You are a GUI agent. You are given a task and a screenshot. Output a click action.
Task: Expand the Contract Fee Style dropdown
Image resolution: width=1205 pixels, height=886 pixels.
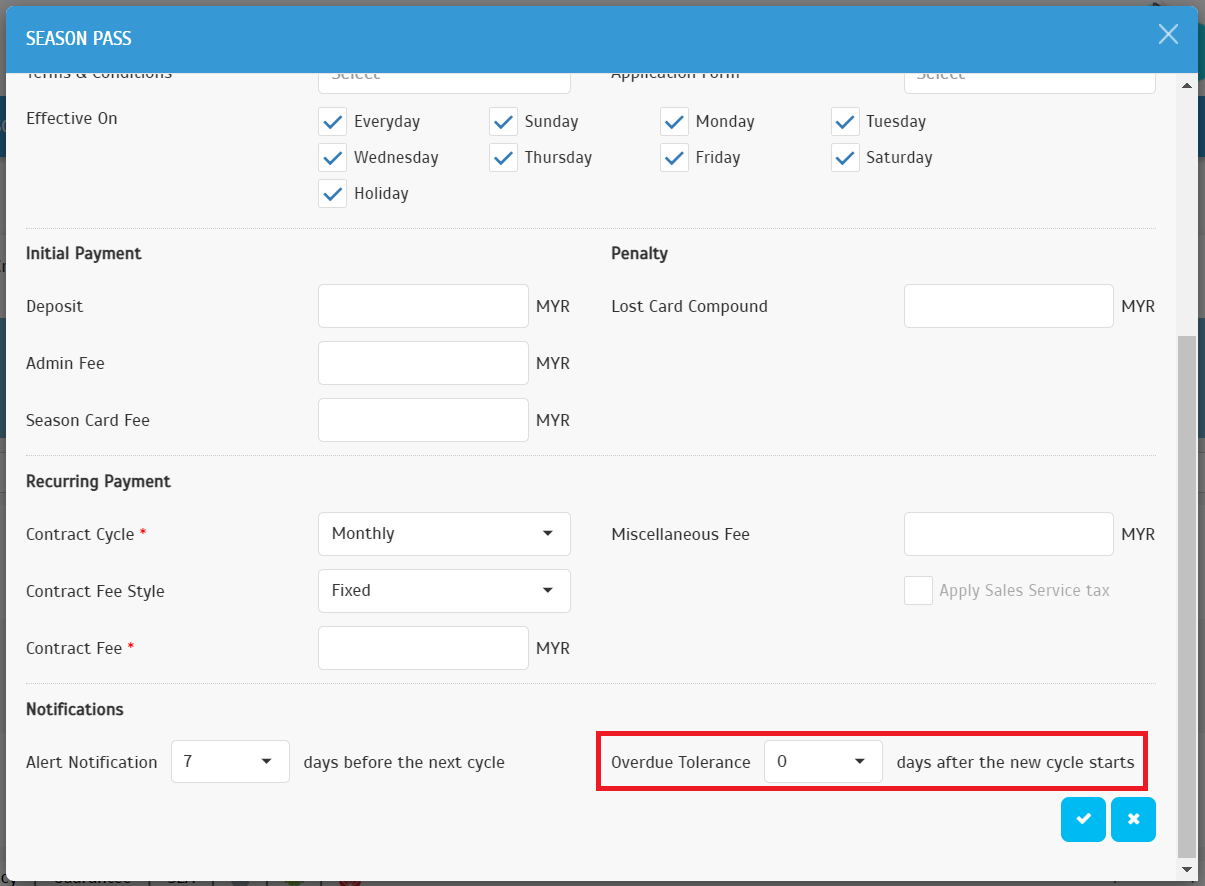(x=444, y=591)
